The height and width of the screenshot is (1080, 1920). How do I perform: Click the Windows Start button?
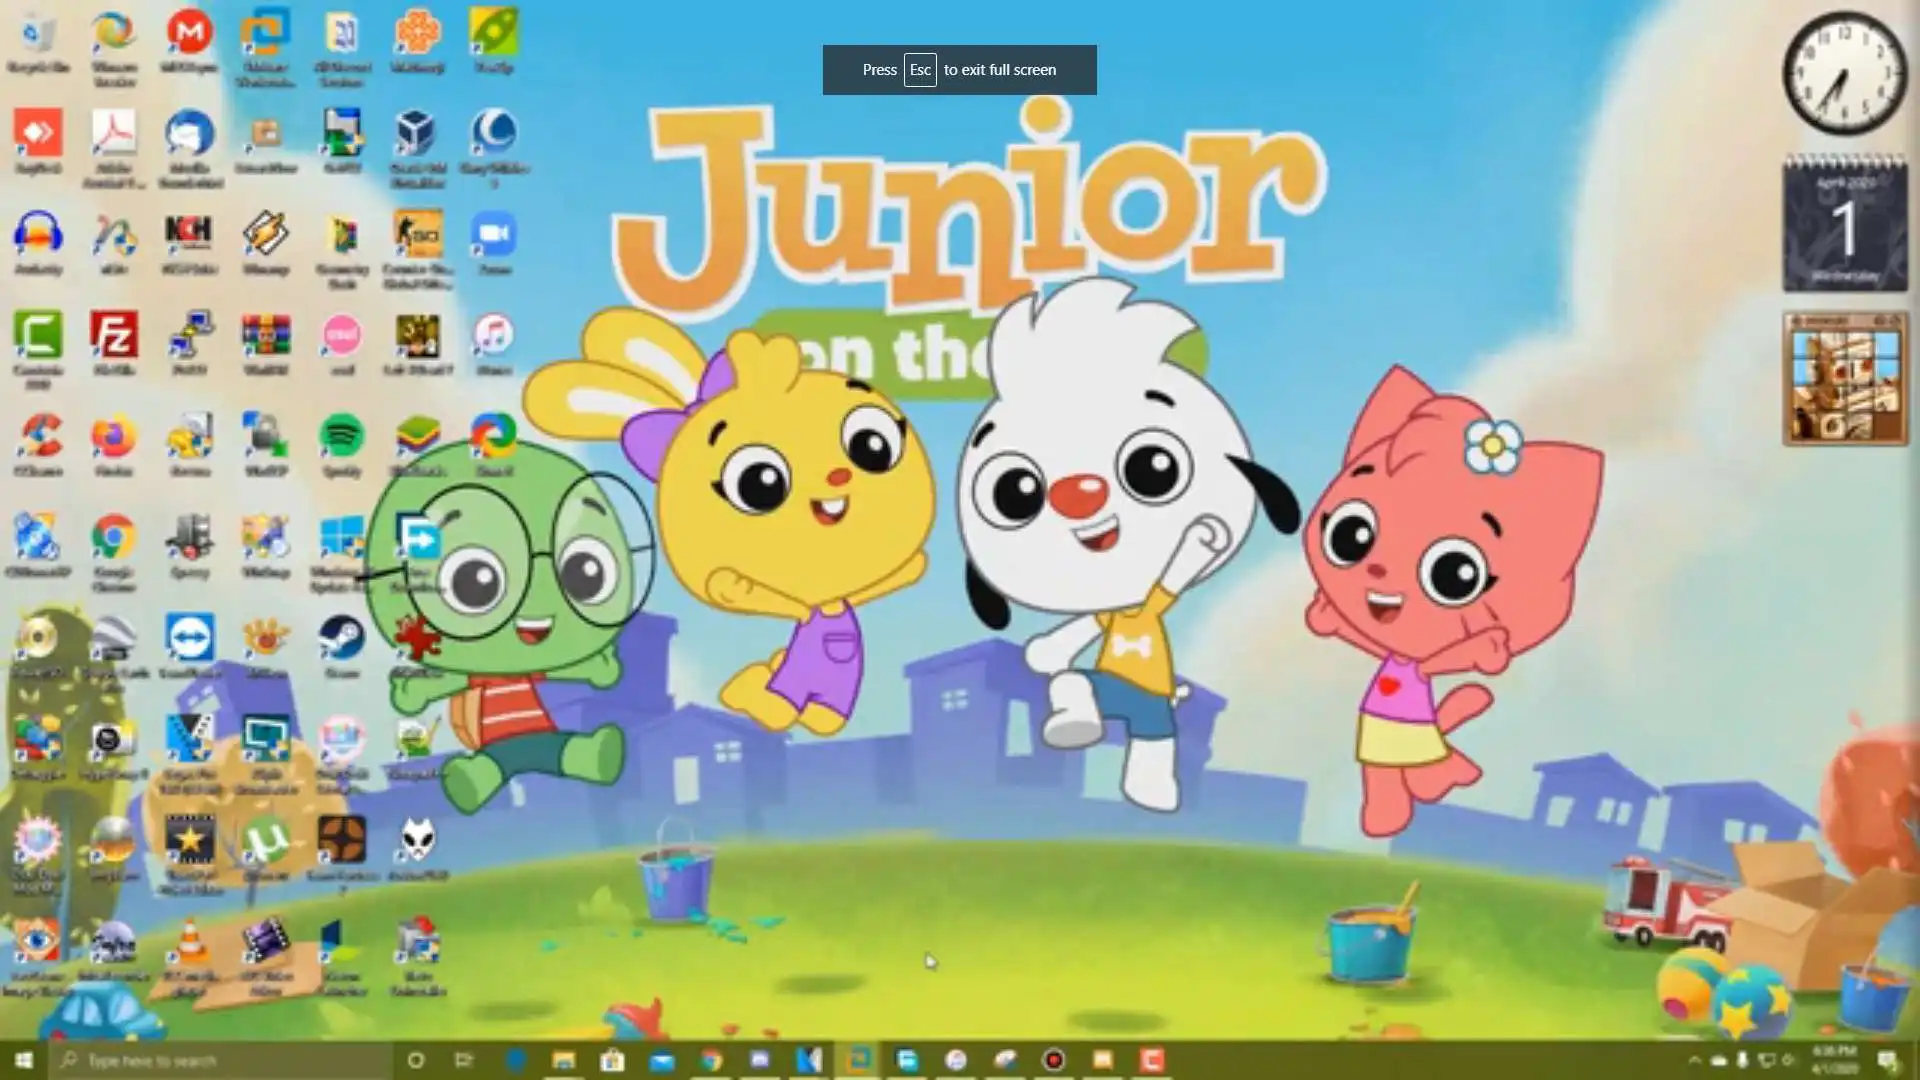24,1060
